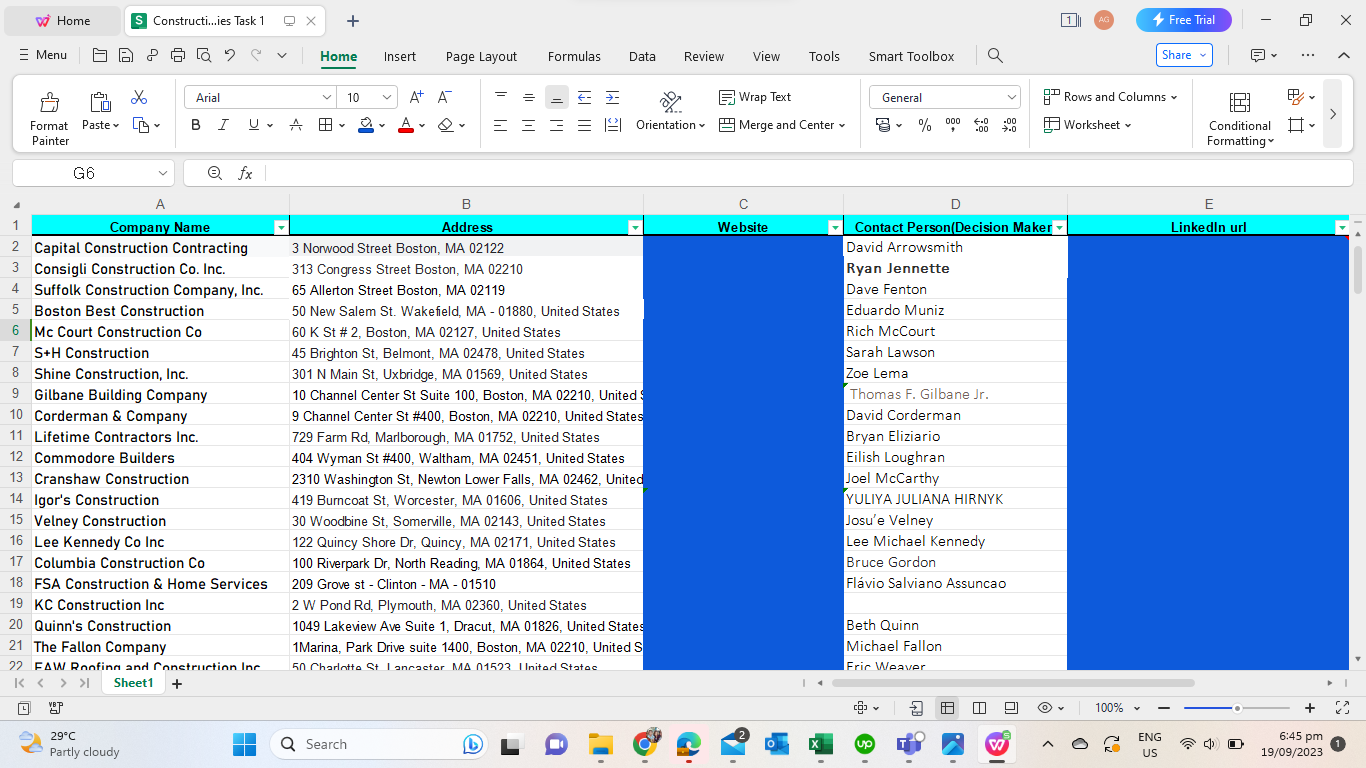Open Company Name filter dropdown
The image size is (1366, 768).
(x=281, y=228)
